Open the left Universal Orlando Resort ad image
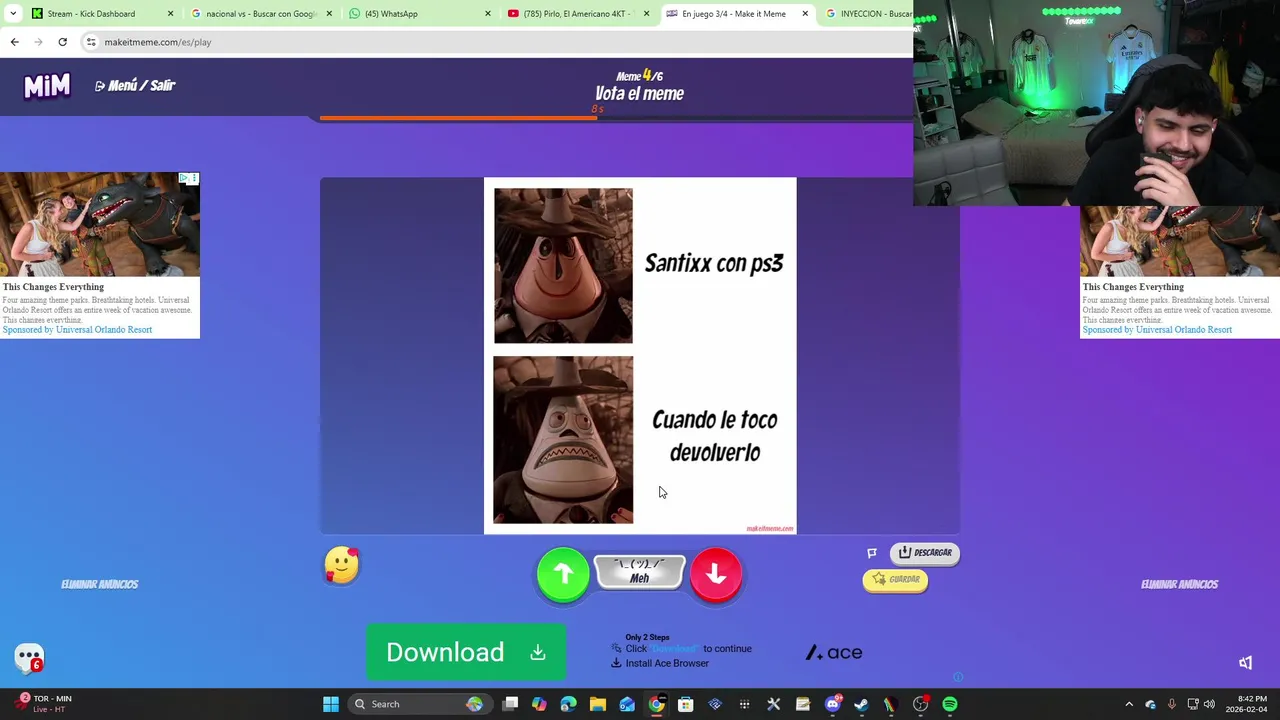 100,225
